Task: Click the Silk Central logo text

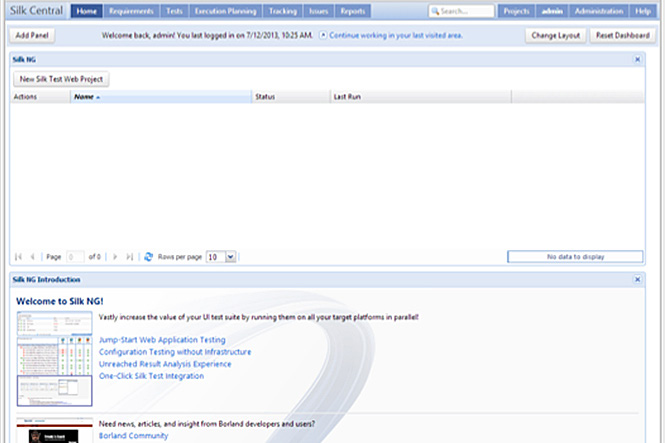Action: tap(36, 11)
